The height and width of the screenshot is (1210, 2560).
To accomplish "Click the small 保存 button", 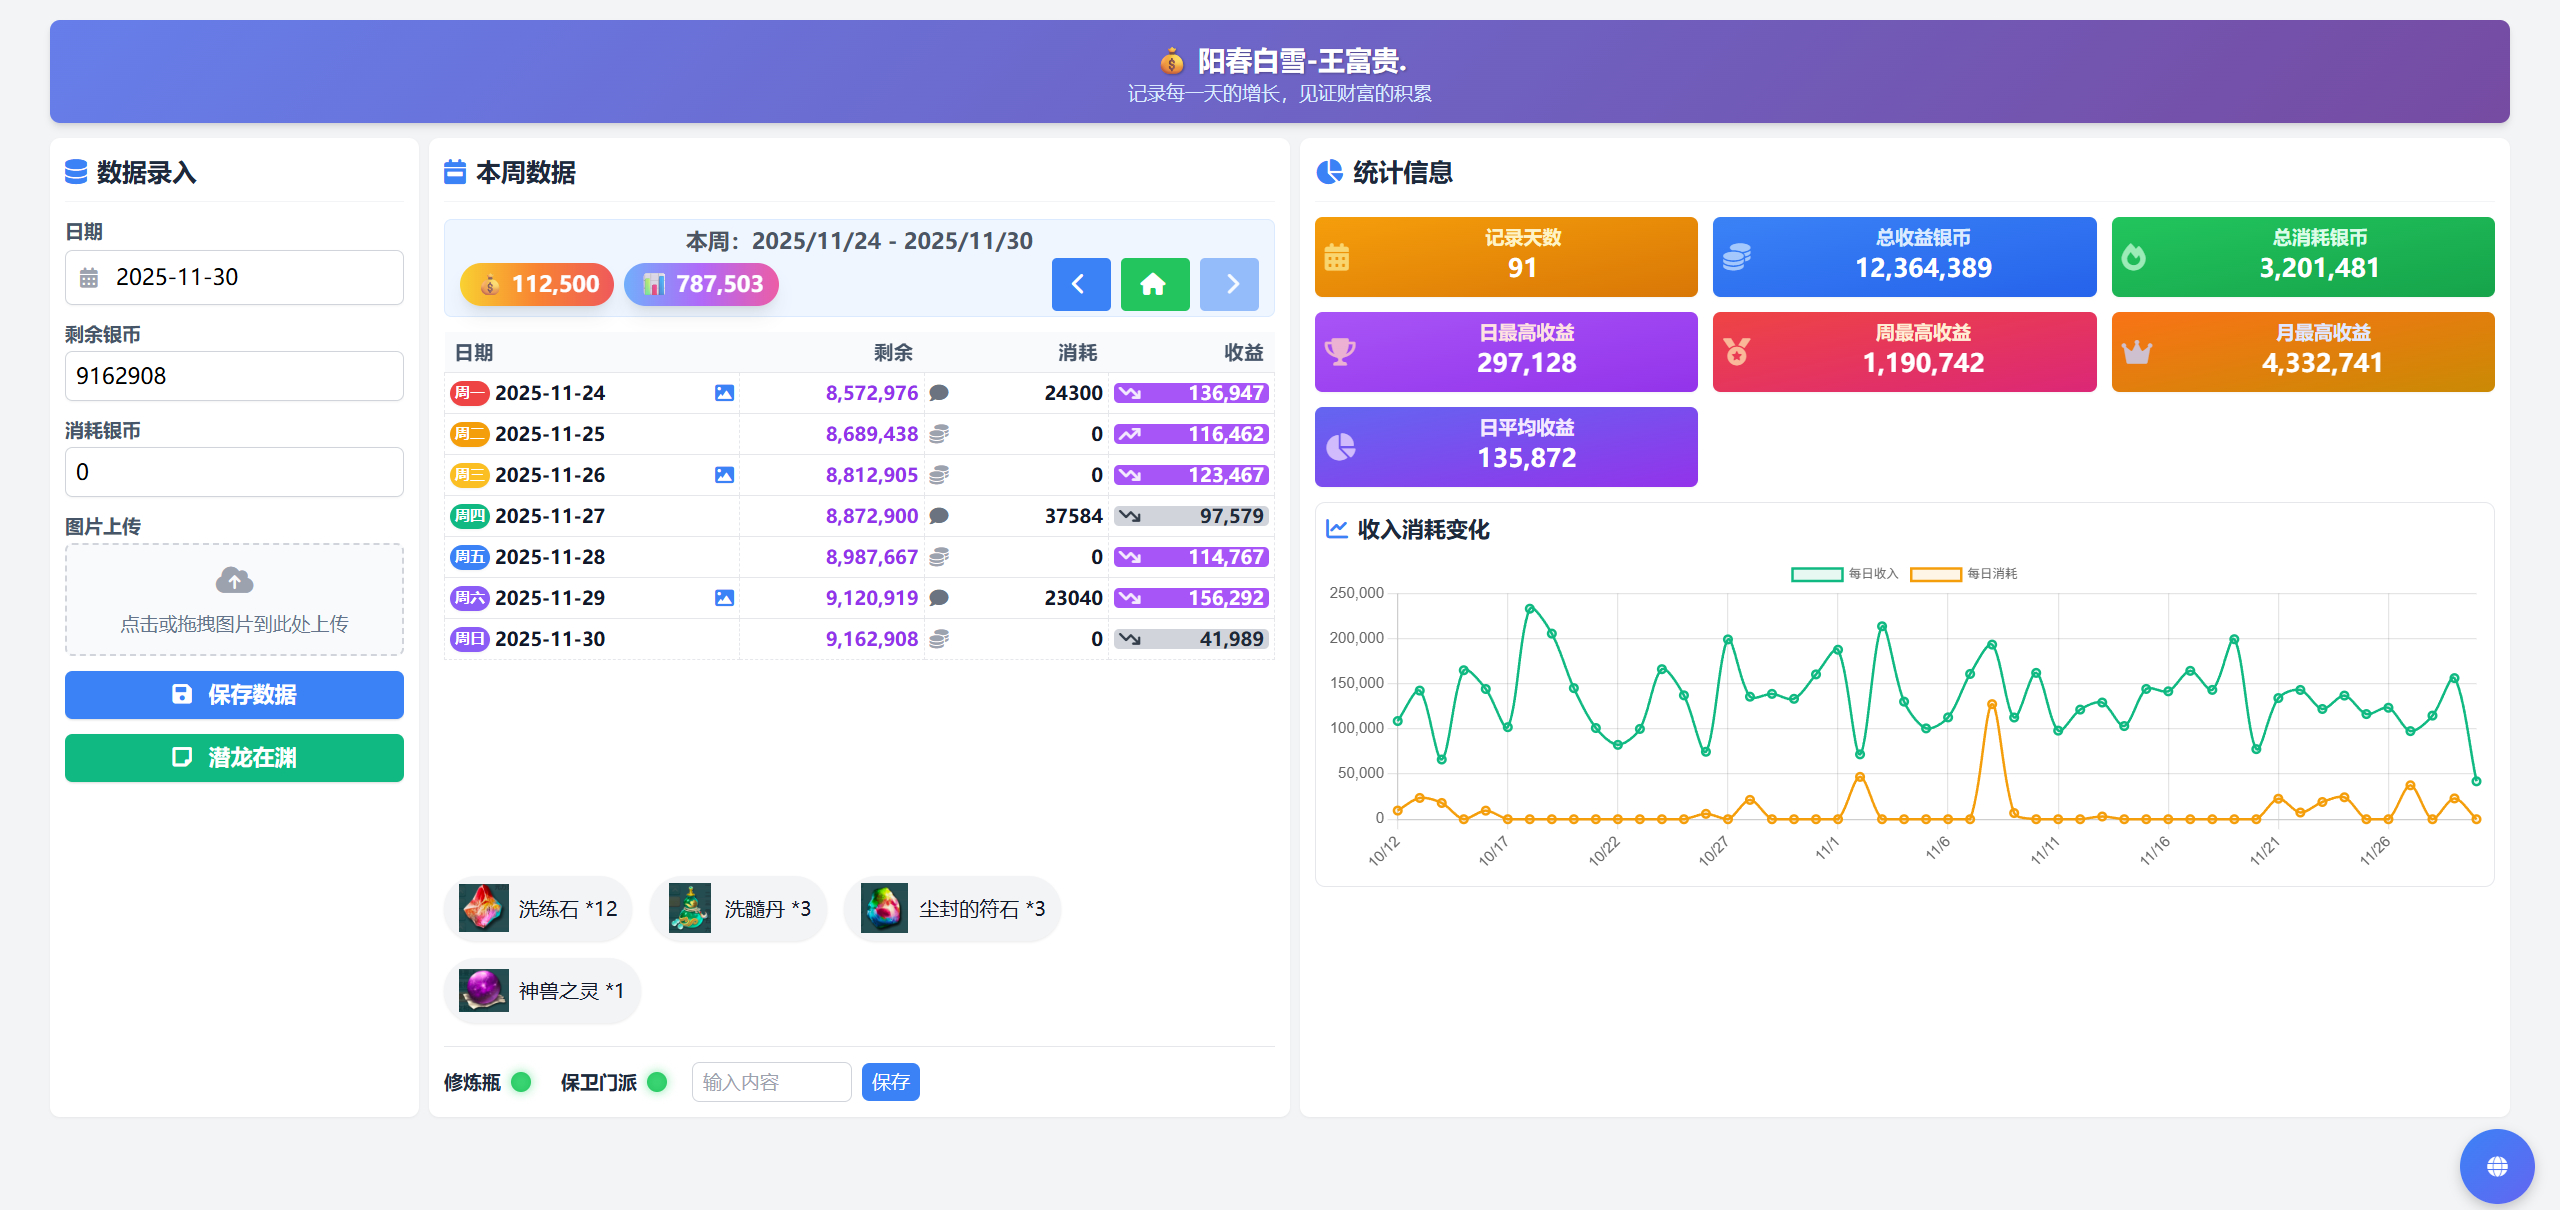I will coord(890,1082).
